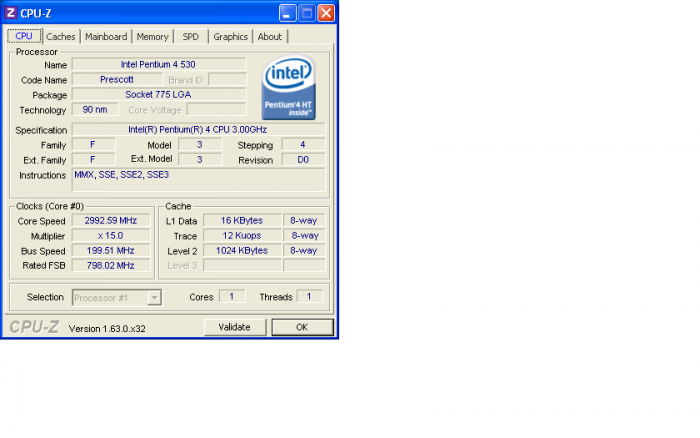Image resolution: width=700 pixels, height=438 pixels.
Task: Click the Cores count field
Action: [x=232, y=296]
